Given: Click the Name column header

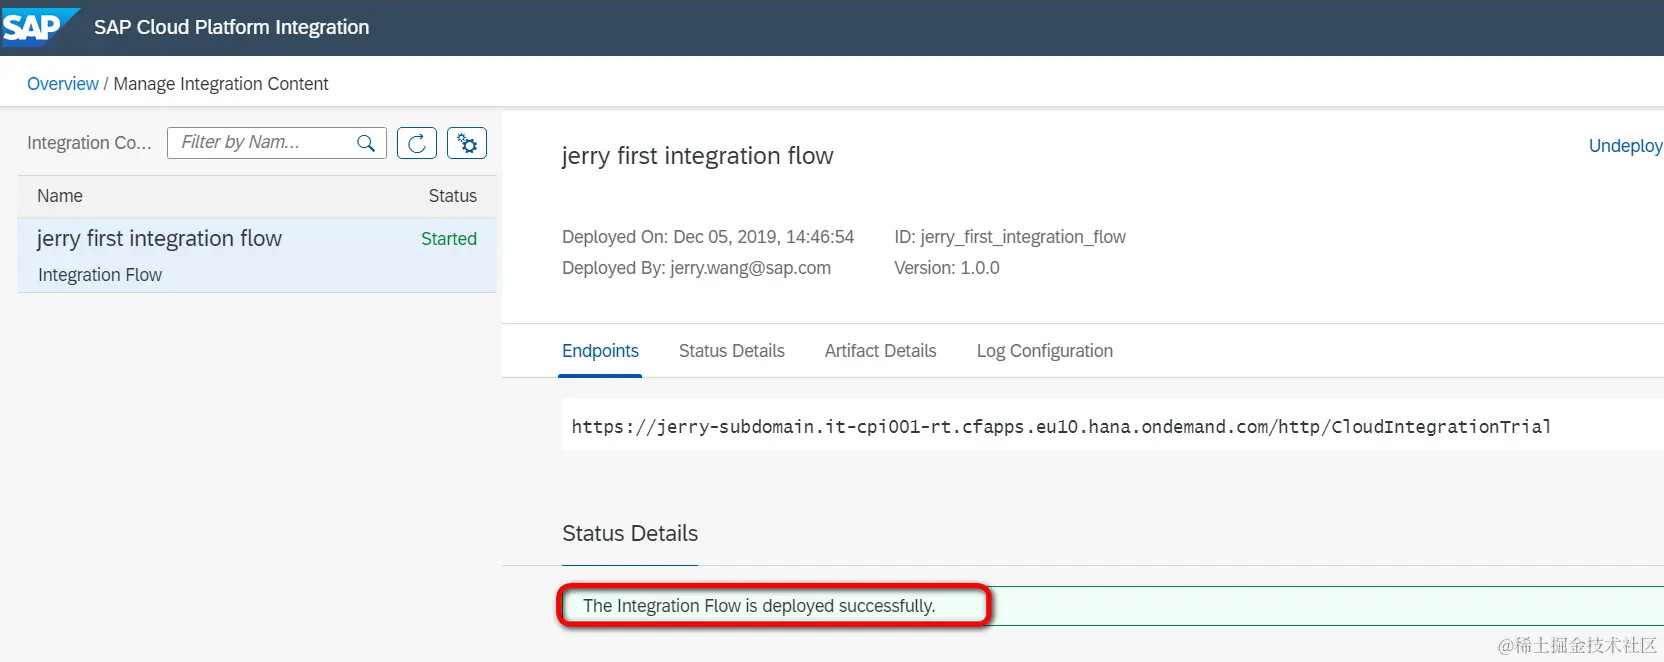Looking at the screenshot, I should click(60, 196).
